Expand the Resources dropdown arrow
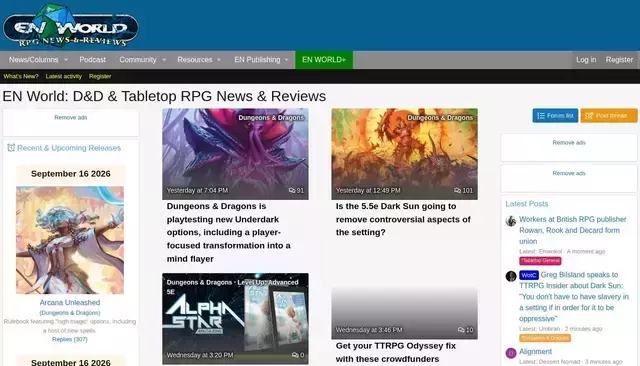This screenshot has height=366, width=640. [219, 60]
